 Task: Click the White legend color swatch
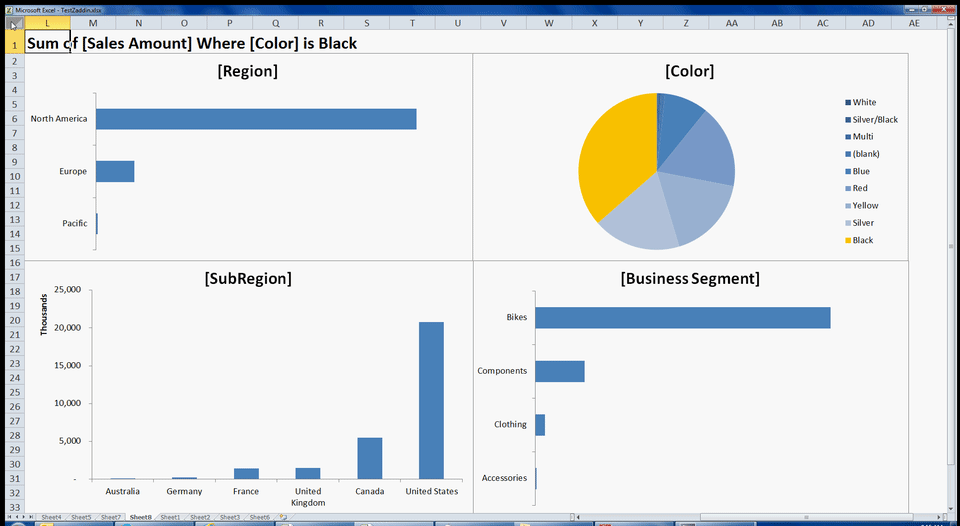tap(848, 102)
